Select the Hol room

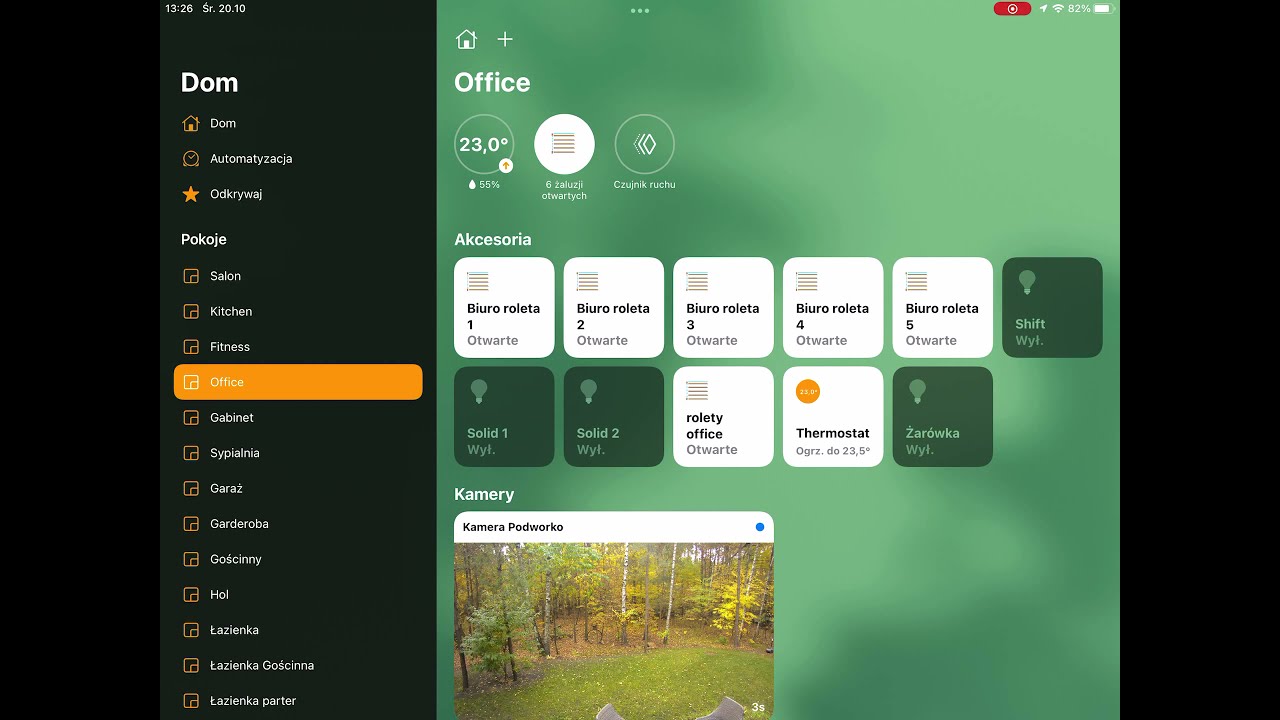298,595
